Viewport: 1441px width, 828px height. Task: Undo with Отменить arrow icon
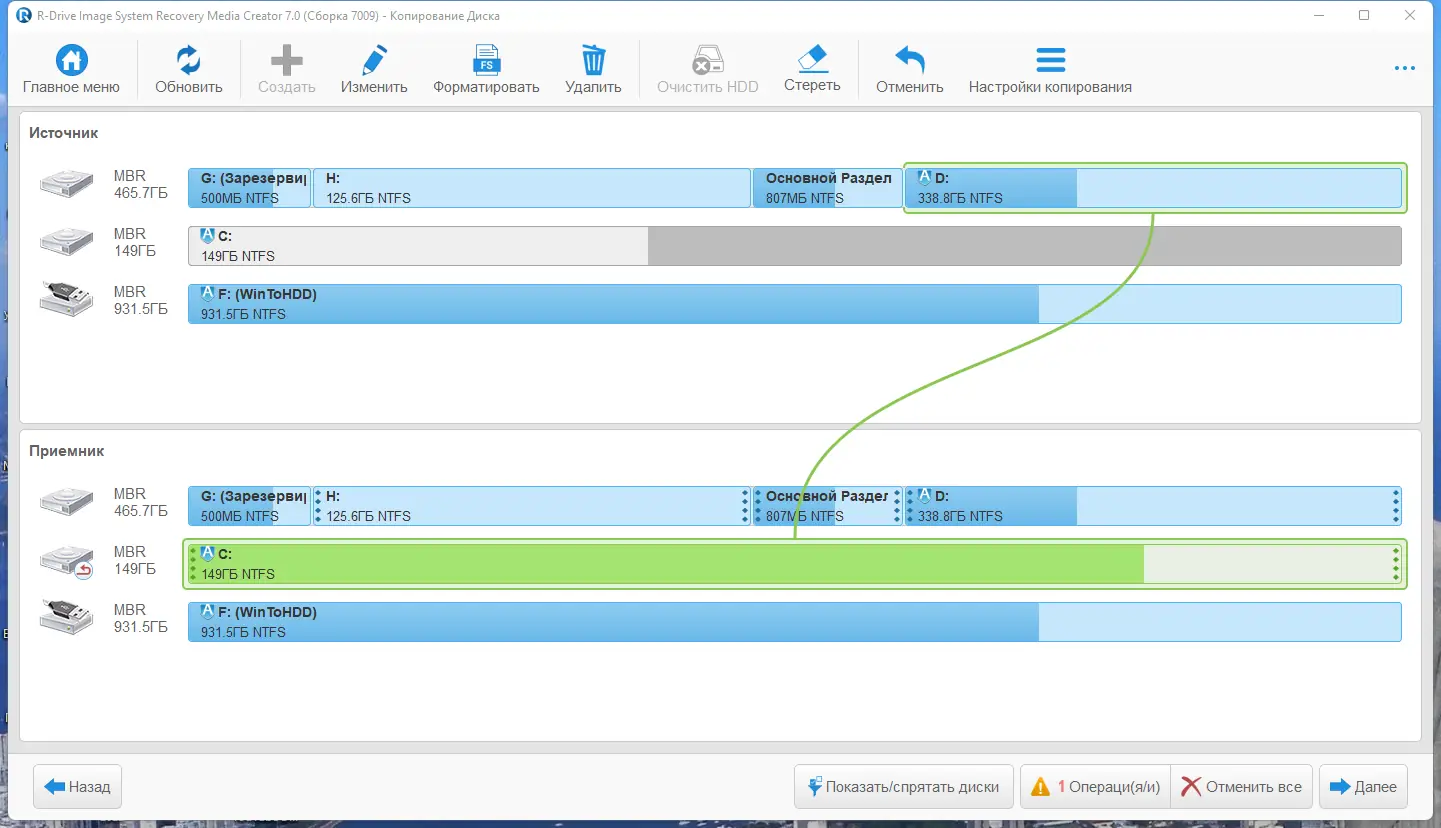point(910,61)
